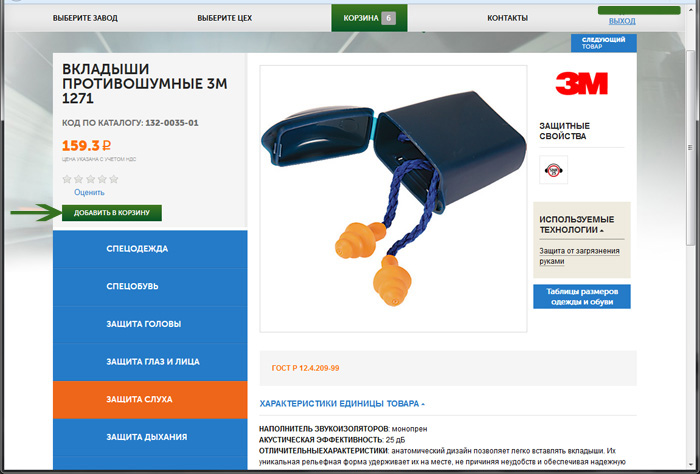
Task: Click the earplugs product image
Action: coord(393,199)
